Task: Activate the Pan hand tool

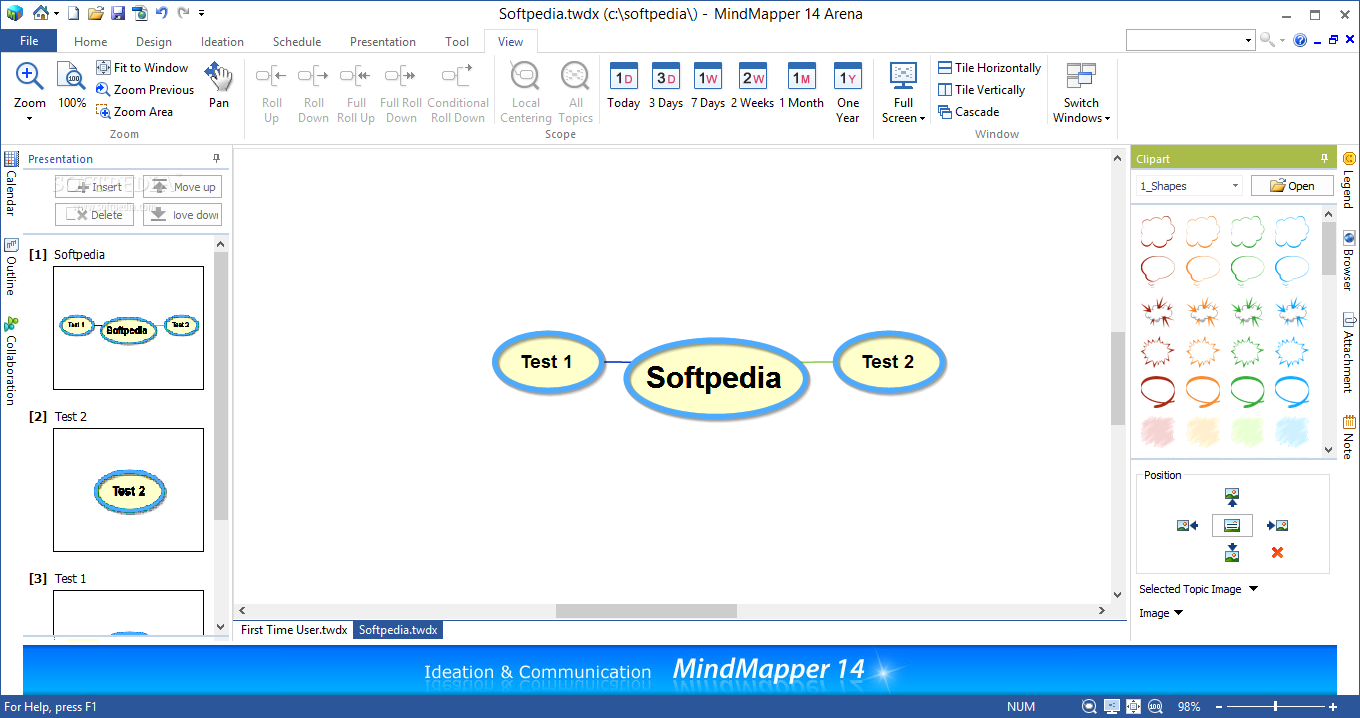Action: coord(219,85)
